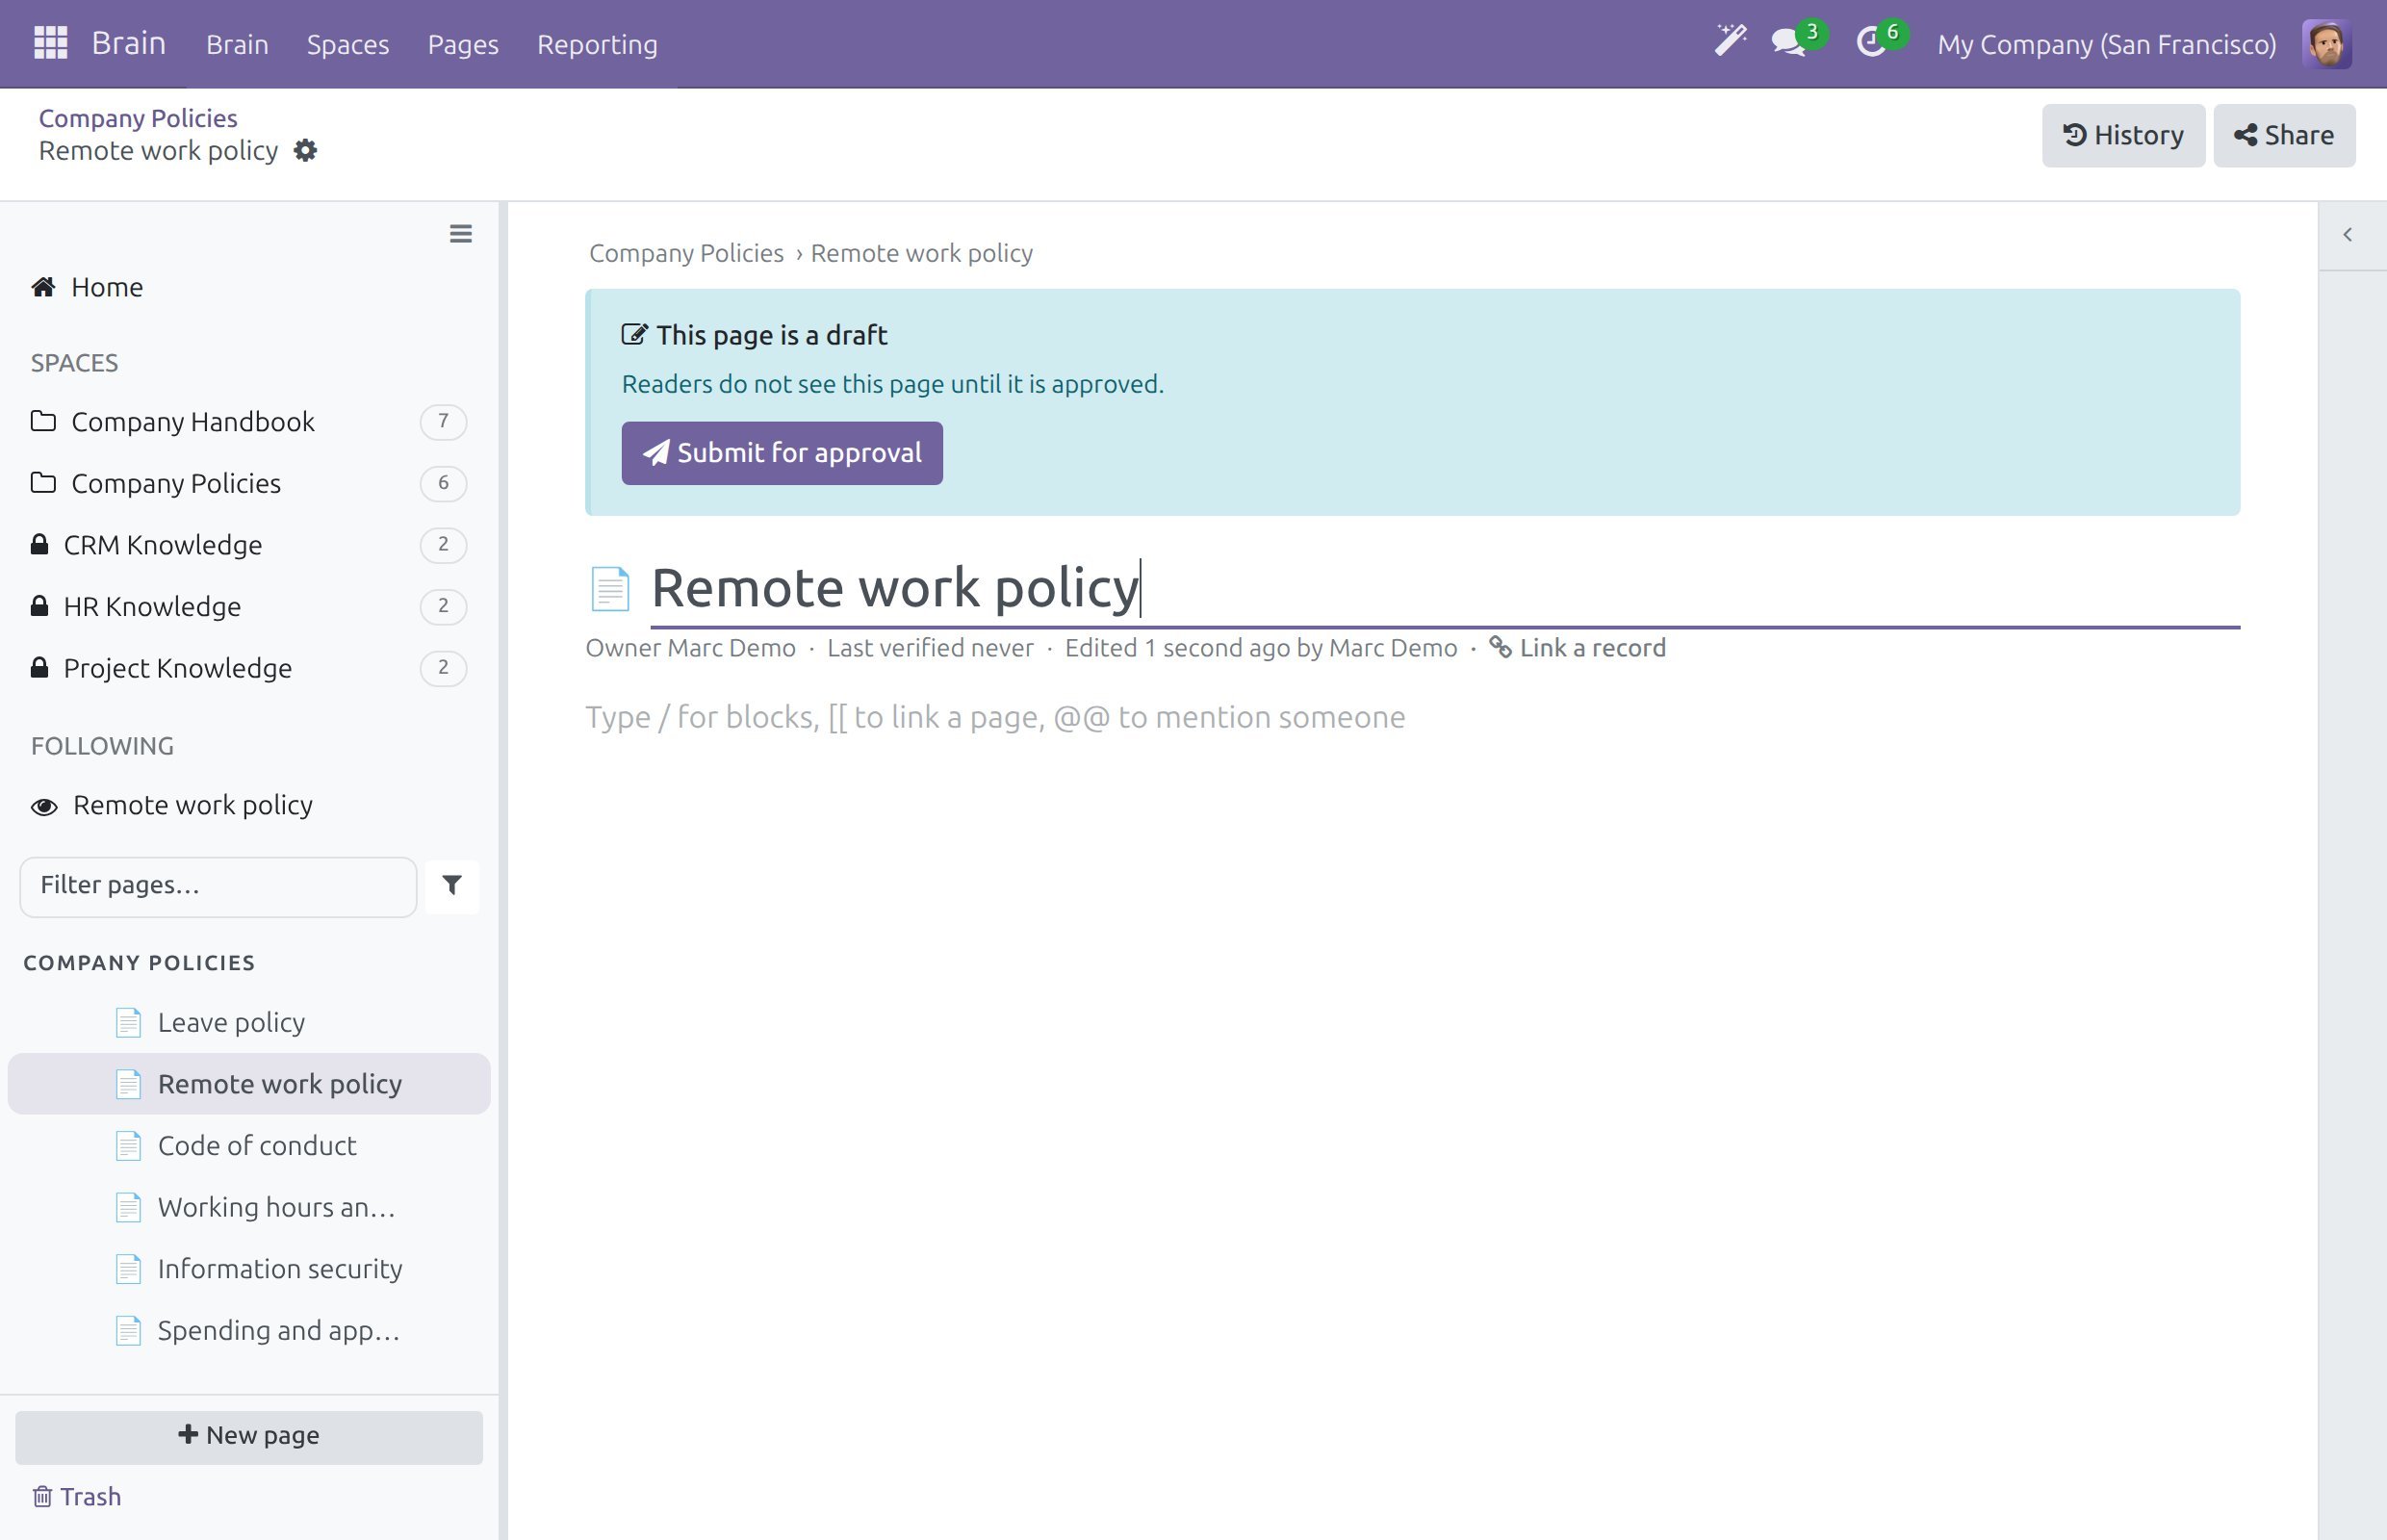This screenshot has height=1540, width=2387.
Task: Open the gear settings next to Remote work policy
Action: (305, 151)
